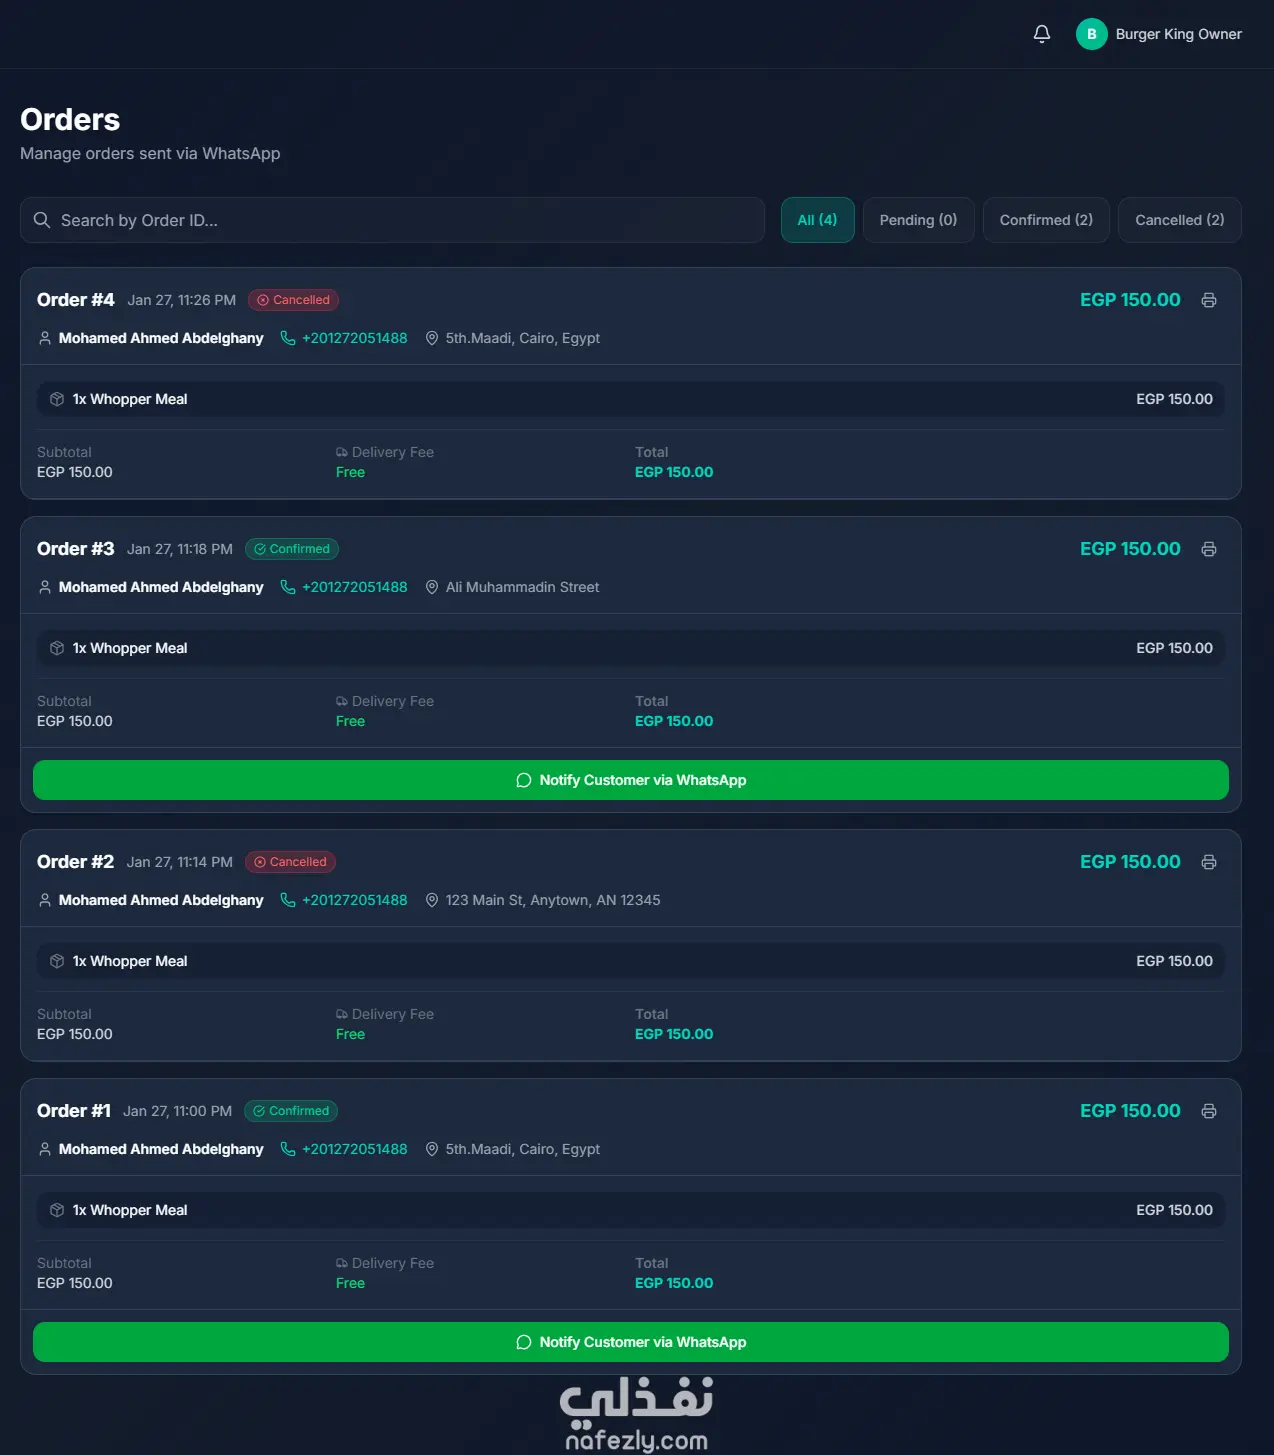This screenshot has width=1274, height=1455.
Task: Click the address 123 Main St, Anytown
Action: (553, 900)
